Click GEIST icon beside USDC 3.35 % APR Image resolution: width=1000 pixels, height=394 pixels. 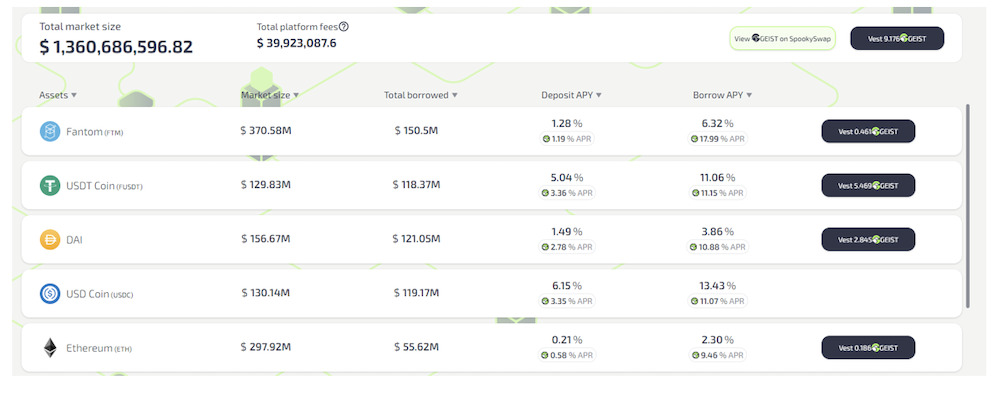(545, 301)
